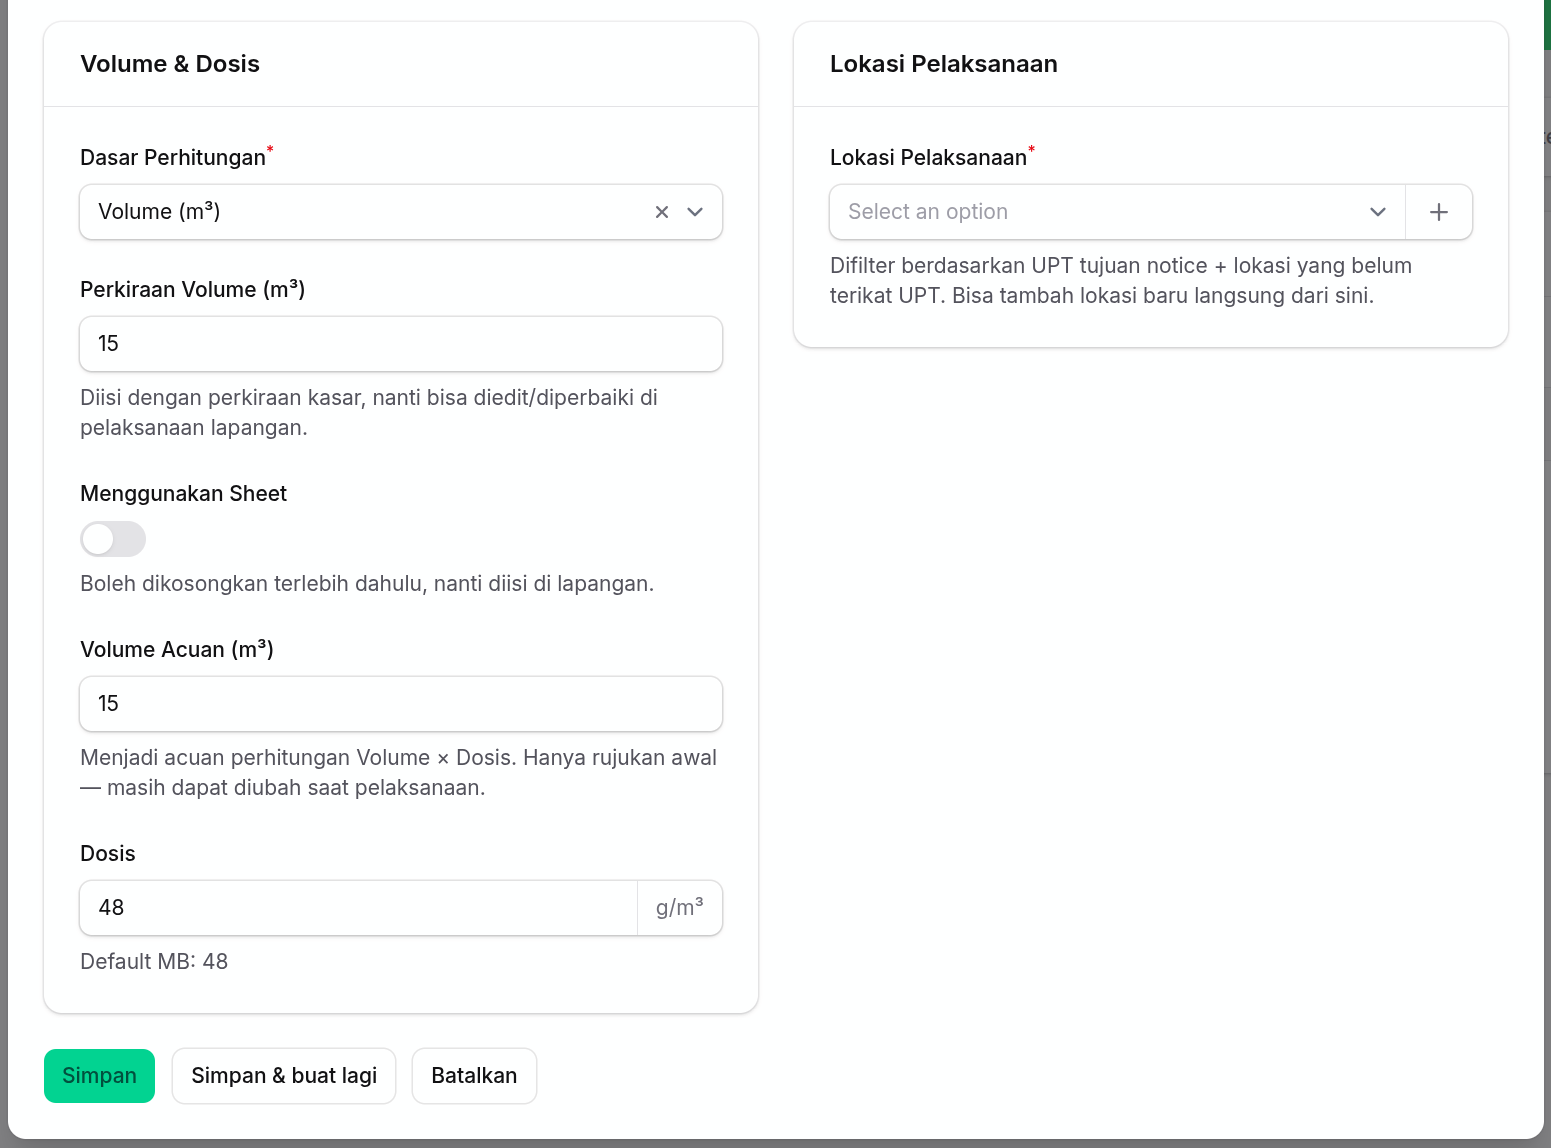This screenshot has width=1551, height=1148.
Task: Toggle the Menggunakan Sheet switch
Action: (113, 539)
